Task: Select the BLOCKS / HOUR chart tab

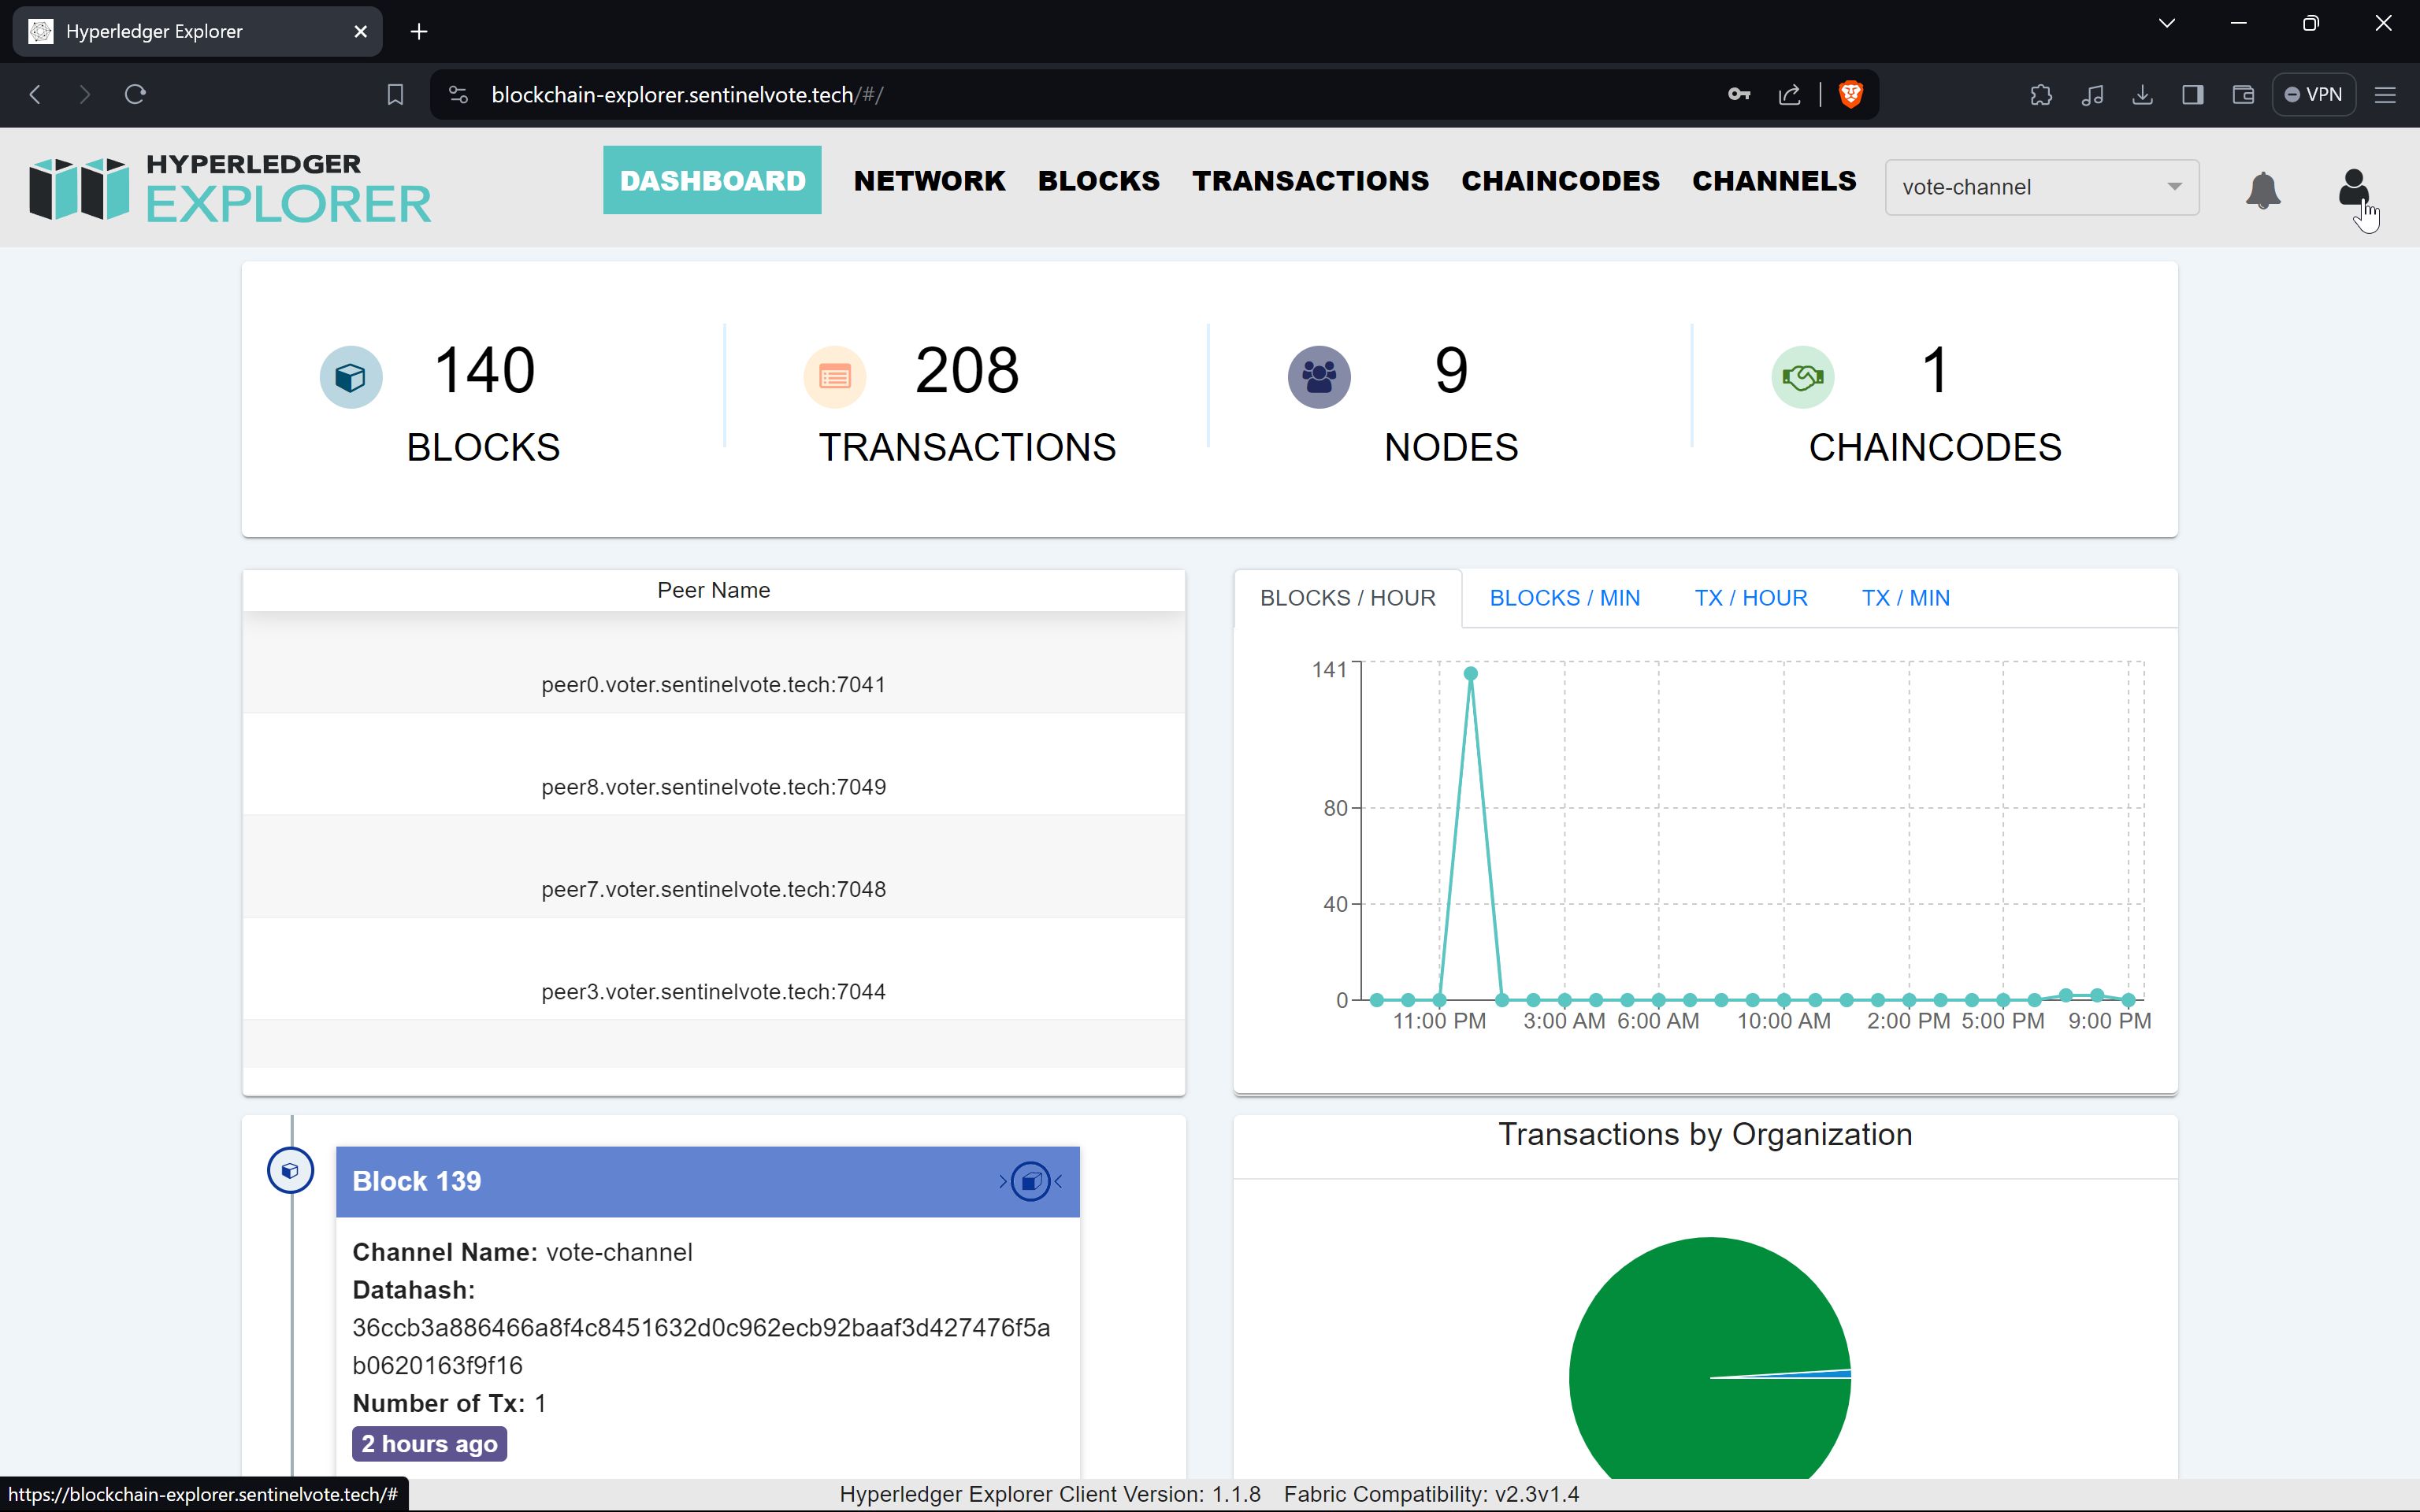Action: point(1347,598)
